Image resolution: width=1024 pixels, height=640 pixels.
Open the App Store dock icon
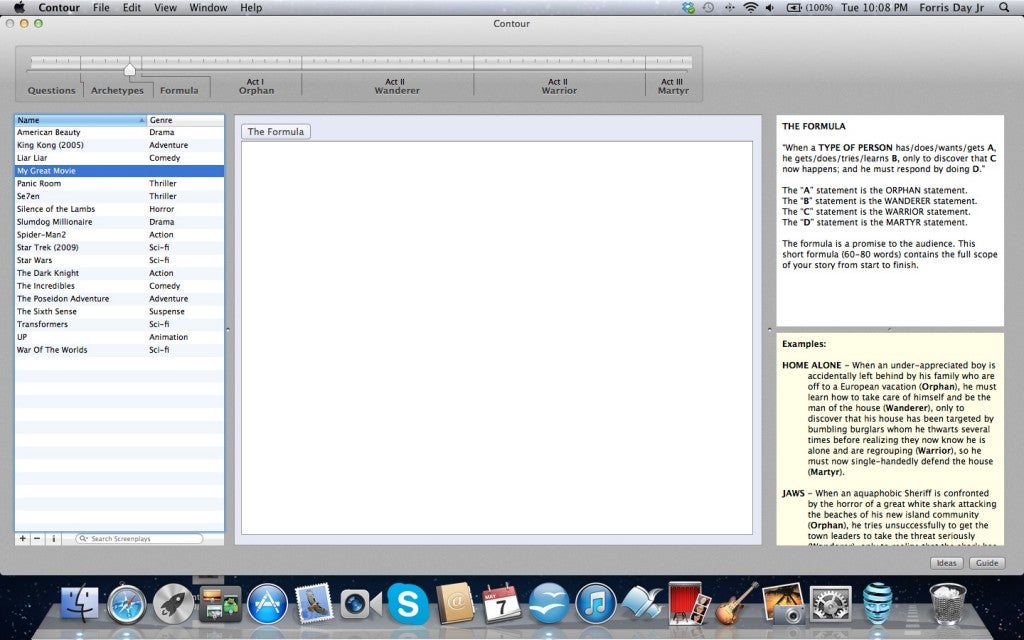point(267,604)
